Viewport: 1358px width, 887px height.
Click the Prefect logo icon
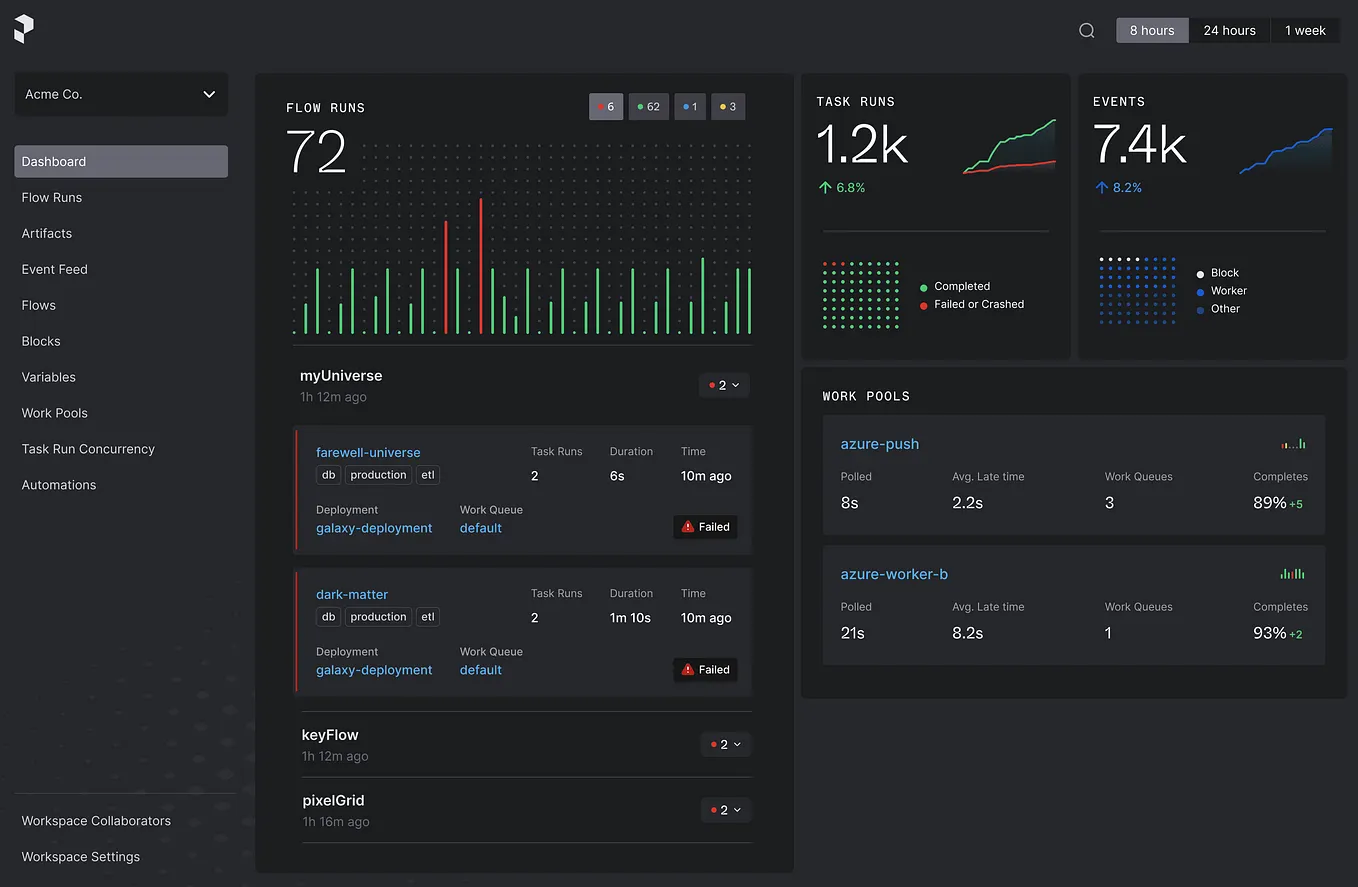23,29
